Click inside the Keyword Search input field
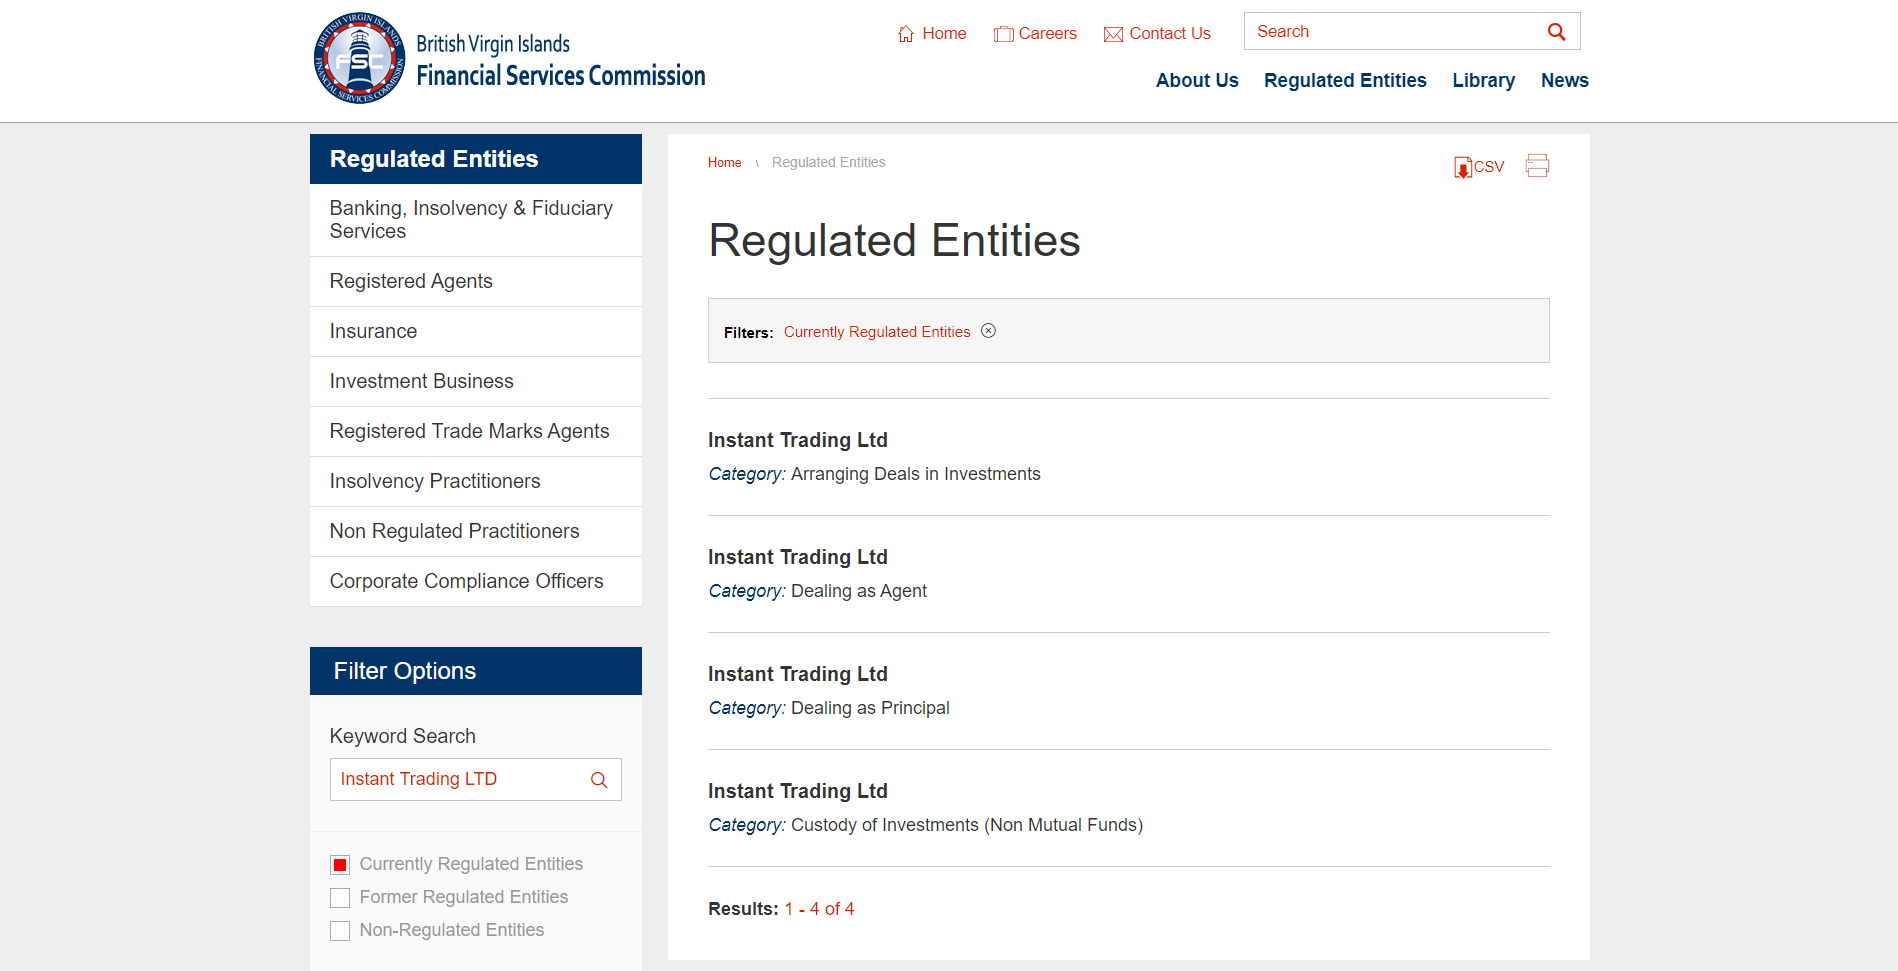1898x971 pixels. pyautogui.click(x=455, y=779)
